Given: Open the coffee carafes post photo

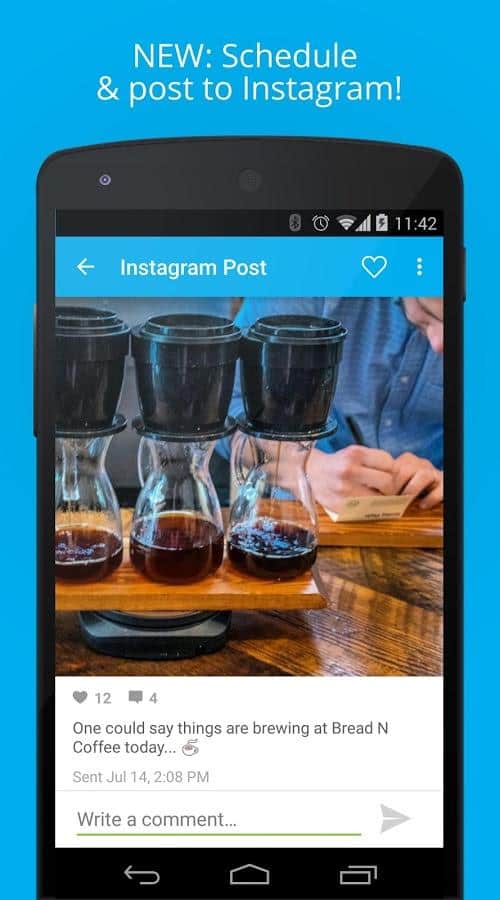Looking at the screenshot, I should 249,486.
